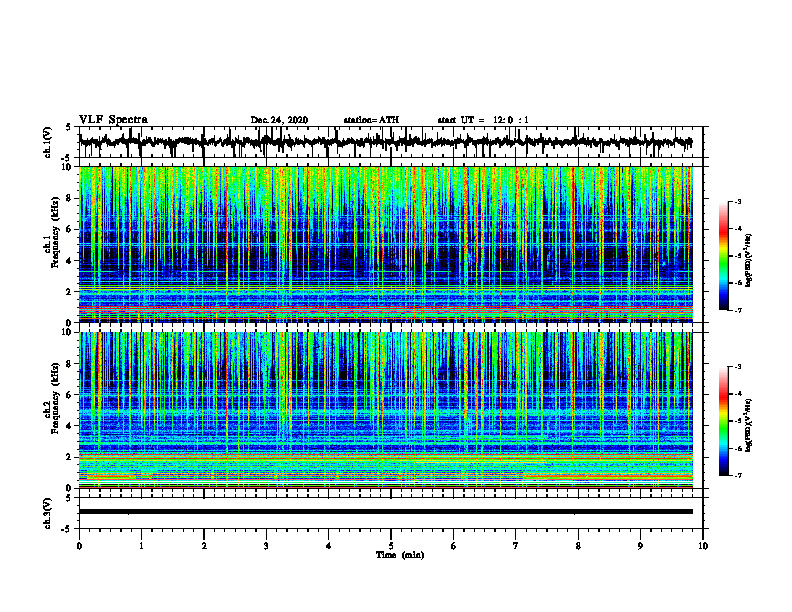Click time axis tick label '7'
Image resolution: width=792 pixels, height=612 pixels.
(516, 546)
